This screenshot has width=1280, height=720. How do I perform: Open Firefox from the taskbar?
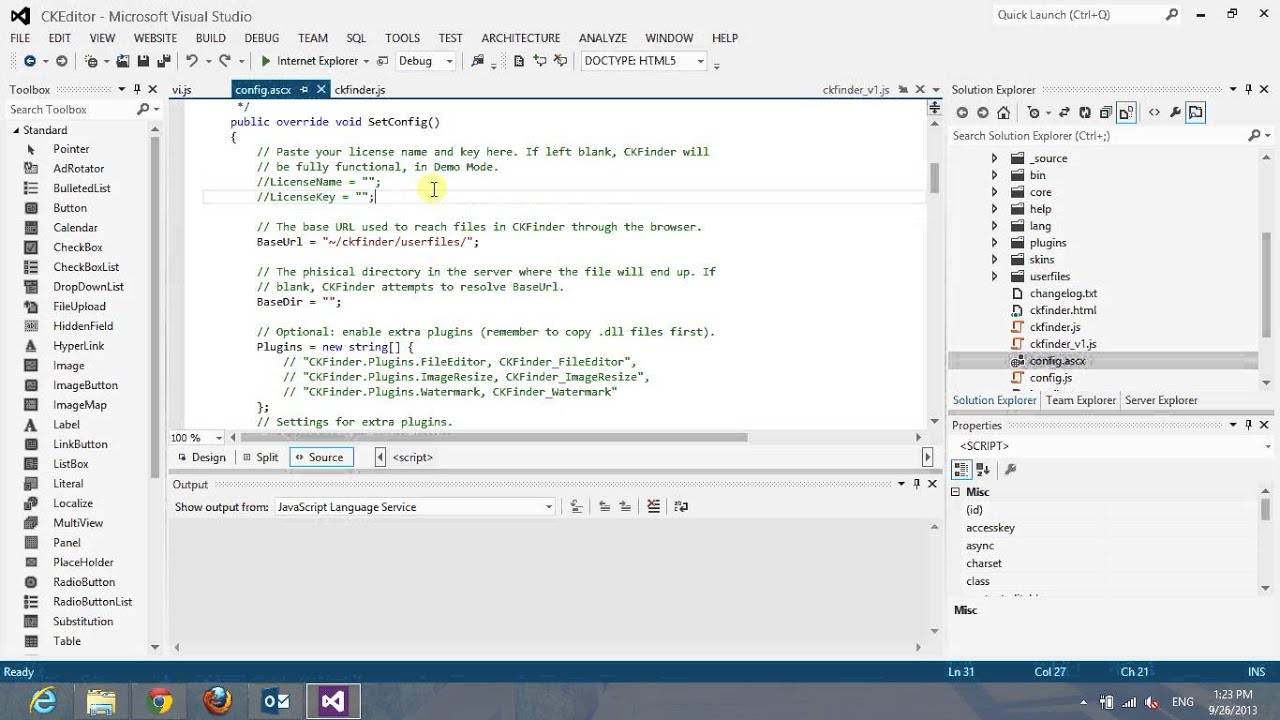217,702
